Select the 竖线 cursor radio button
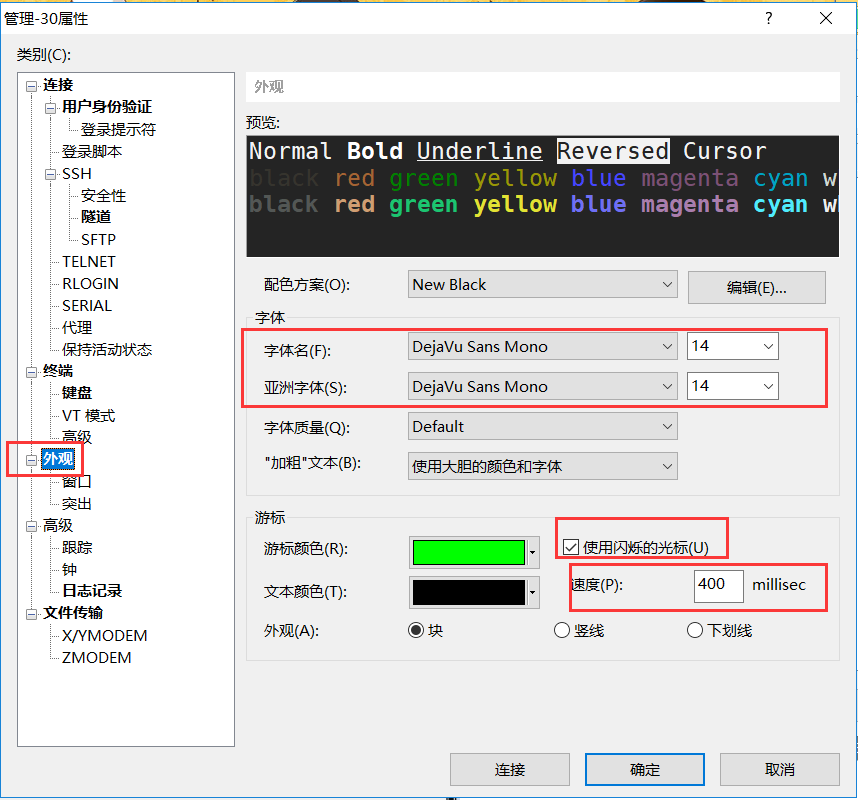This screenshot has width=858, height=800. coord(561,630)
